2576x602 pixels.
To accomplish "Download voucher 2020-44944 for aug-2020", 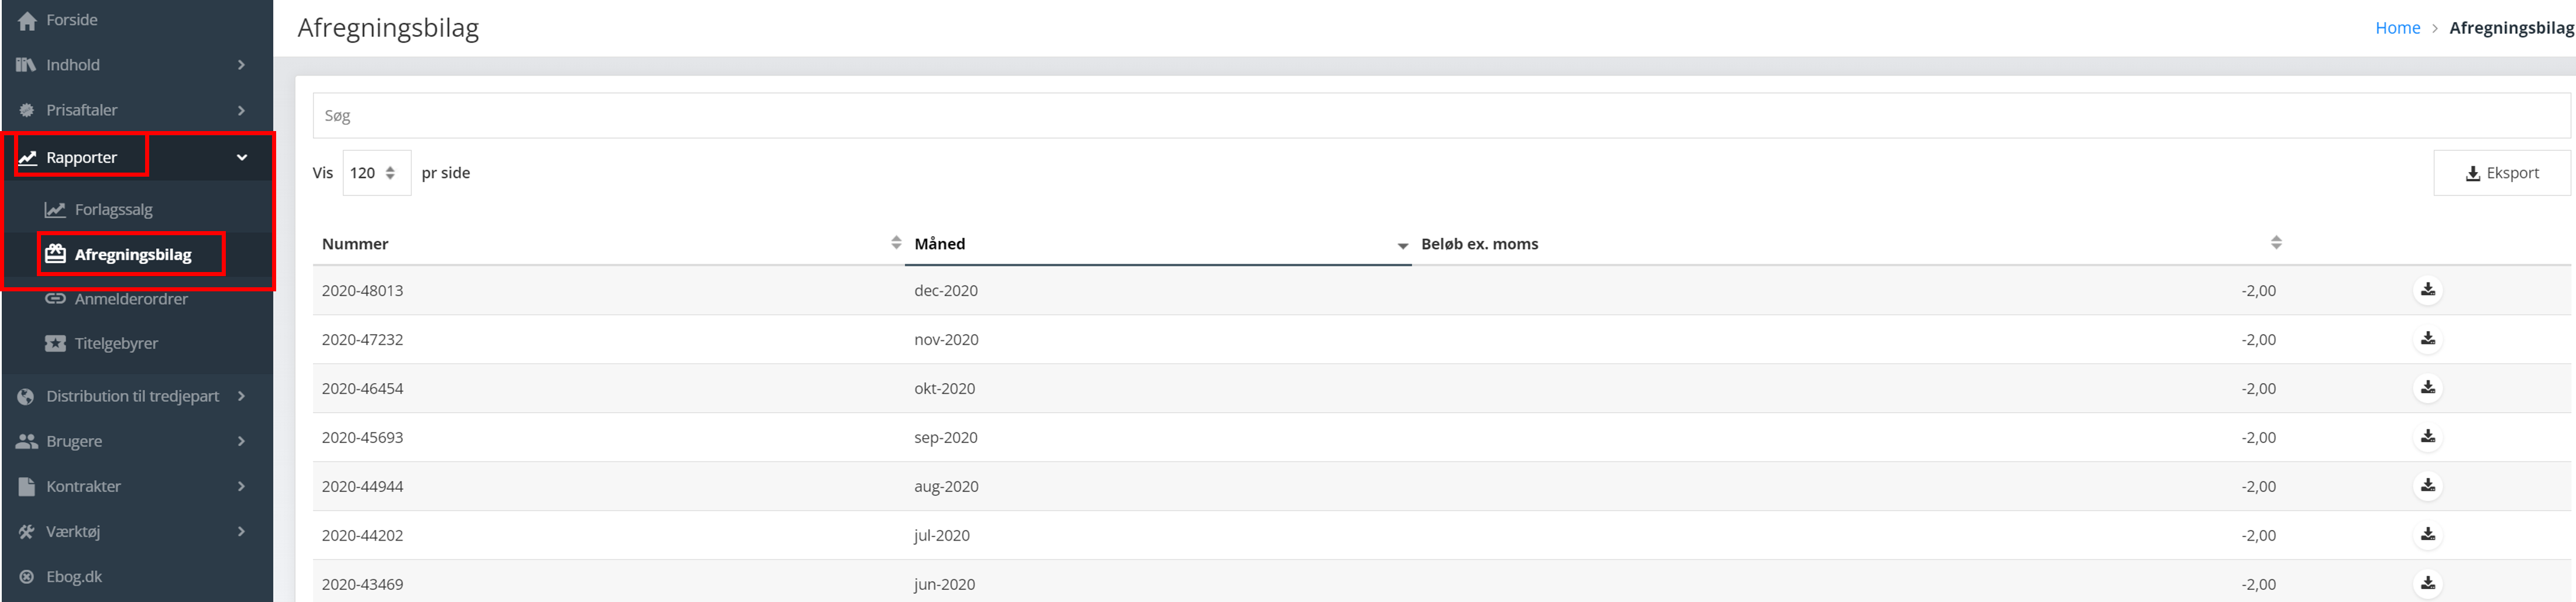I will pyautogui.click(x=2427, y=486).
